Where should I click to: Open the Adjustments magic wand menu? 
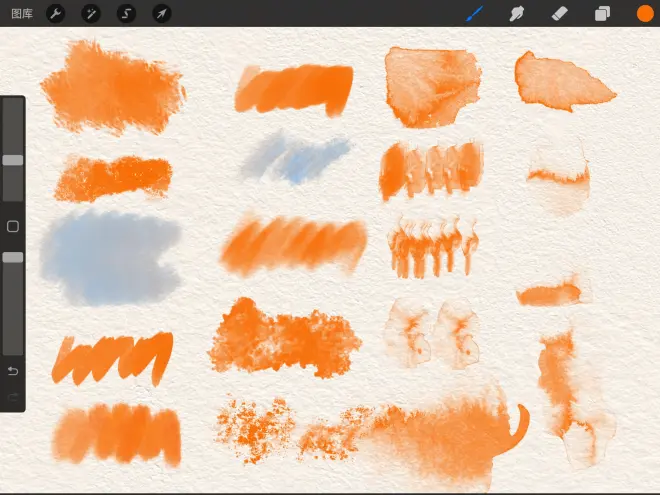[x=91, y=14]
